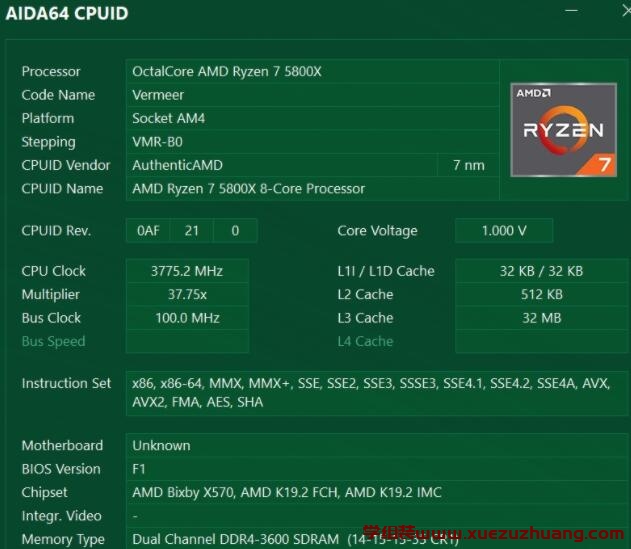Click the CPUID Vendor label
The height and width of the screenshot is (549, 631).
(66, 165)
